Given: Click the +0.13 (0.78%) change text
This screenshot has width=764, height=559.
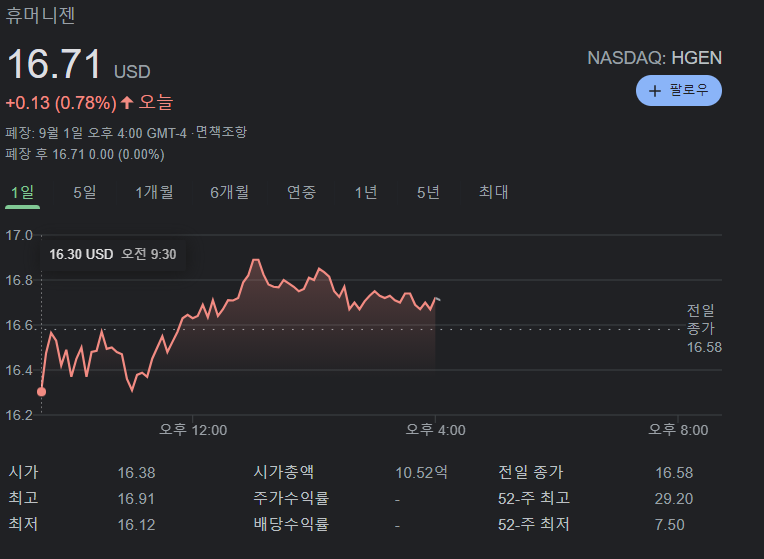Looking at the screenshot, I should point(61,103).
